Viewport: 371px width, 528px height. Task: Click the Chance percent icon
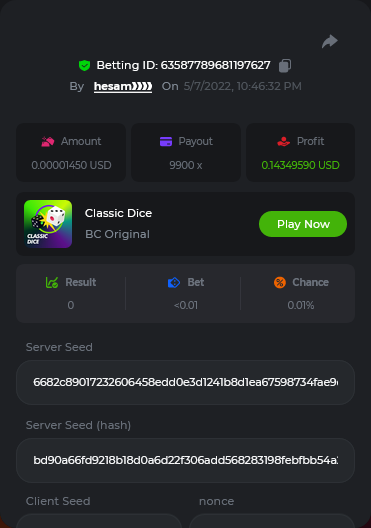pos(280,282)
